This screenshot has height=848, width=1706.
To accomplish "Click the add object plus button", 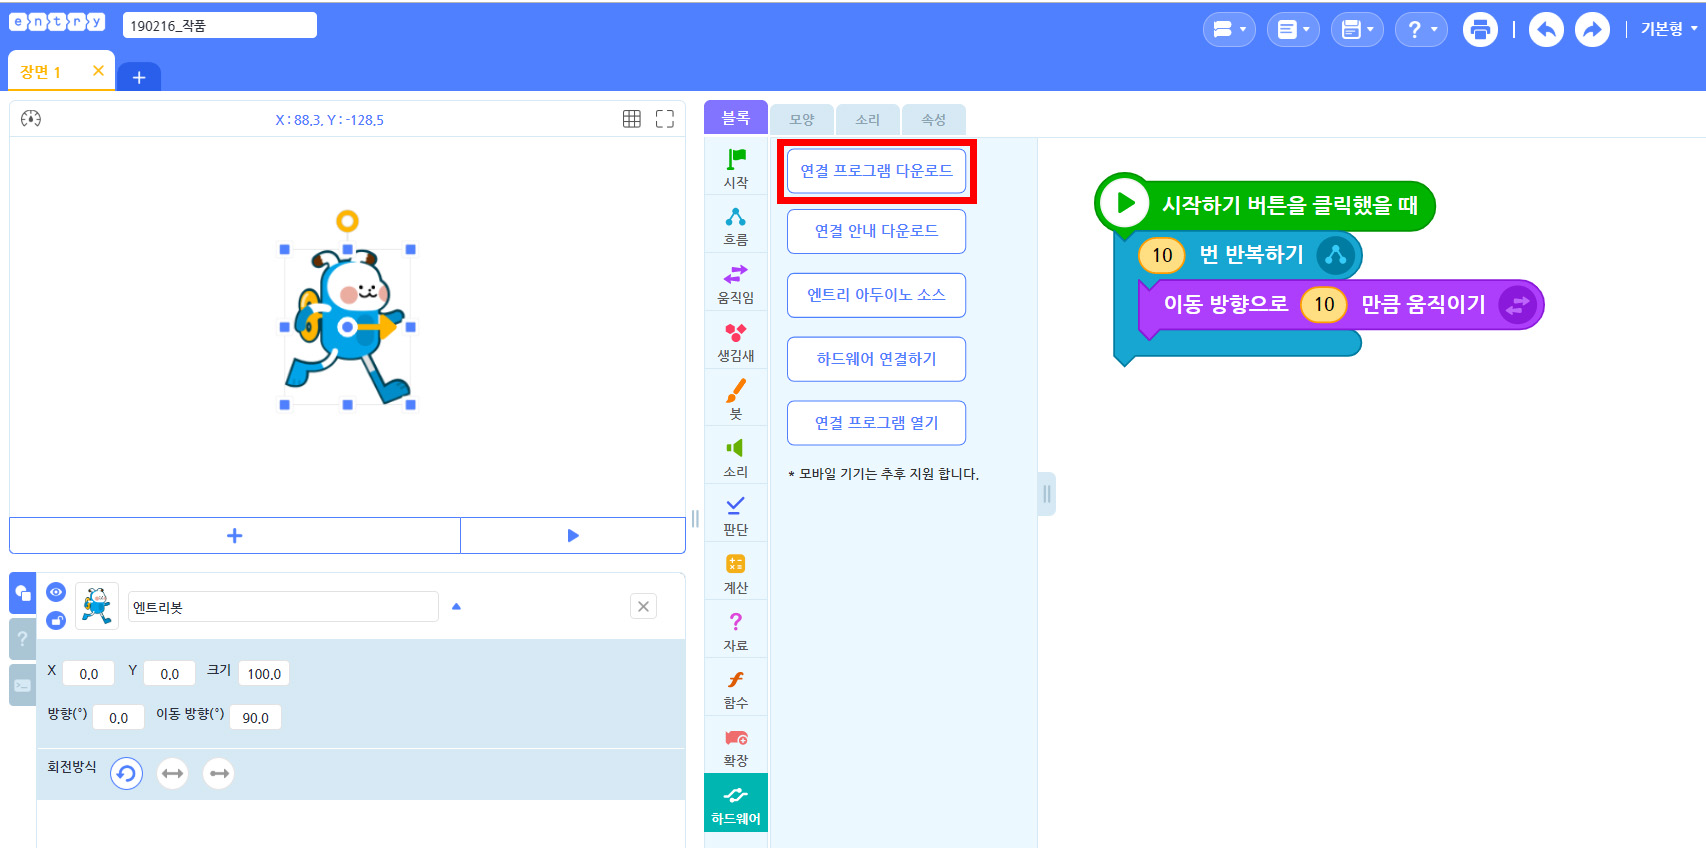I will point(235,536).
